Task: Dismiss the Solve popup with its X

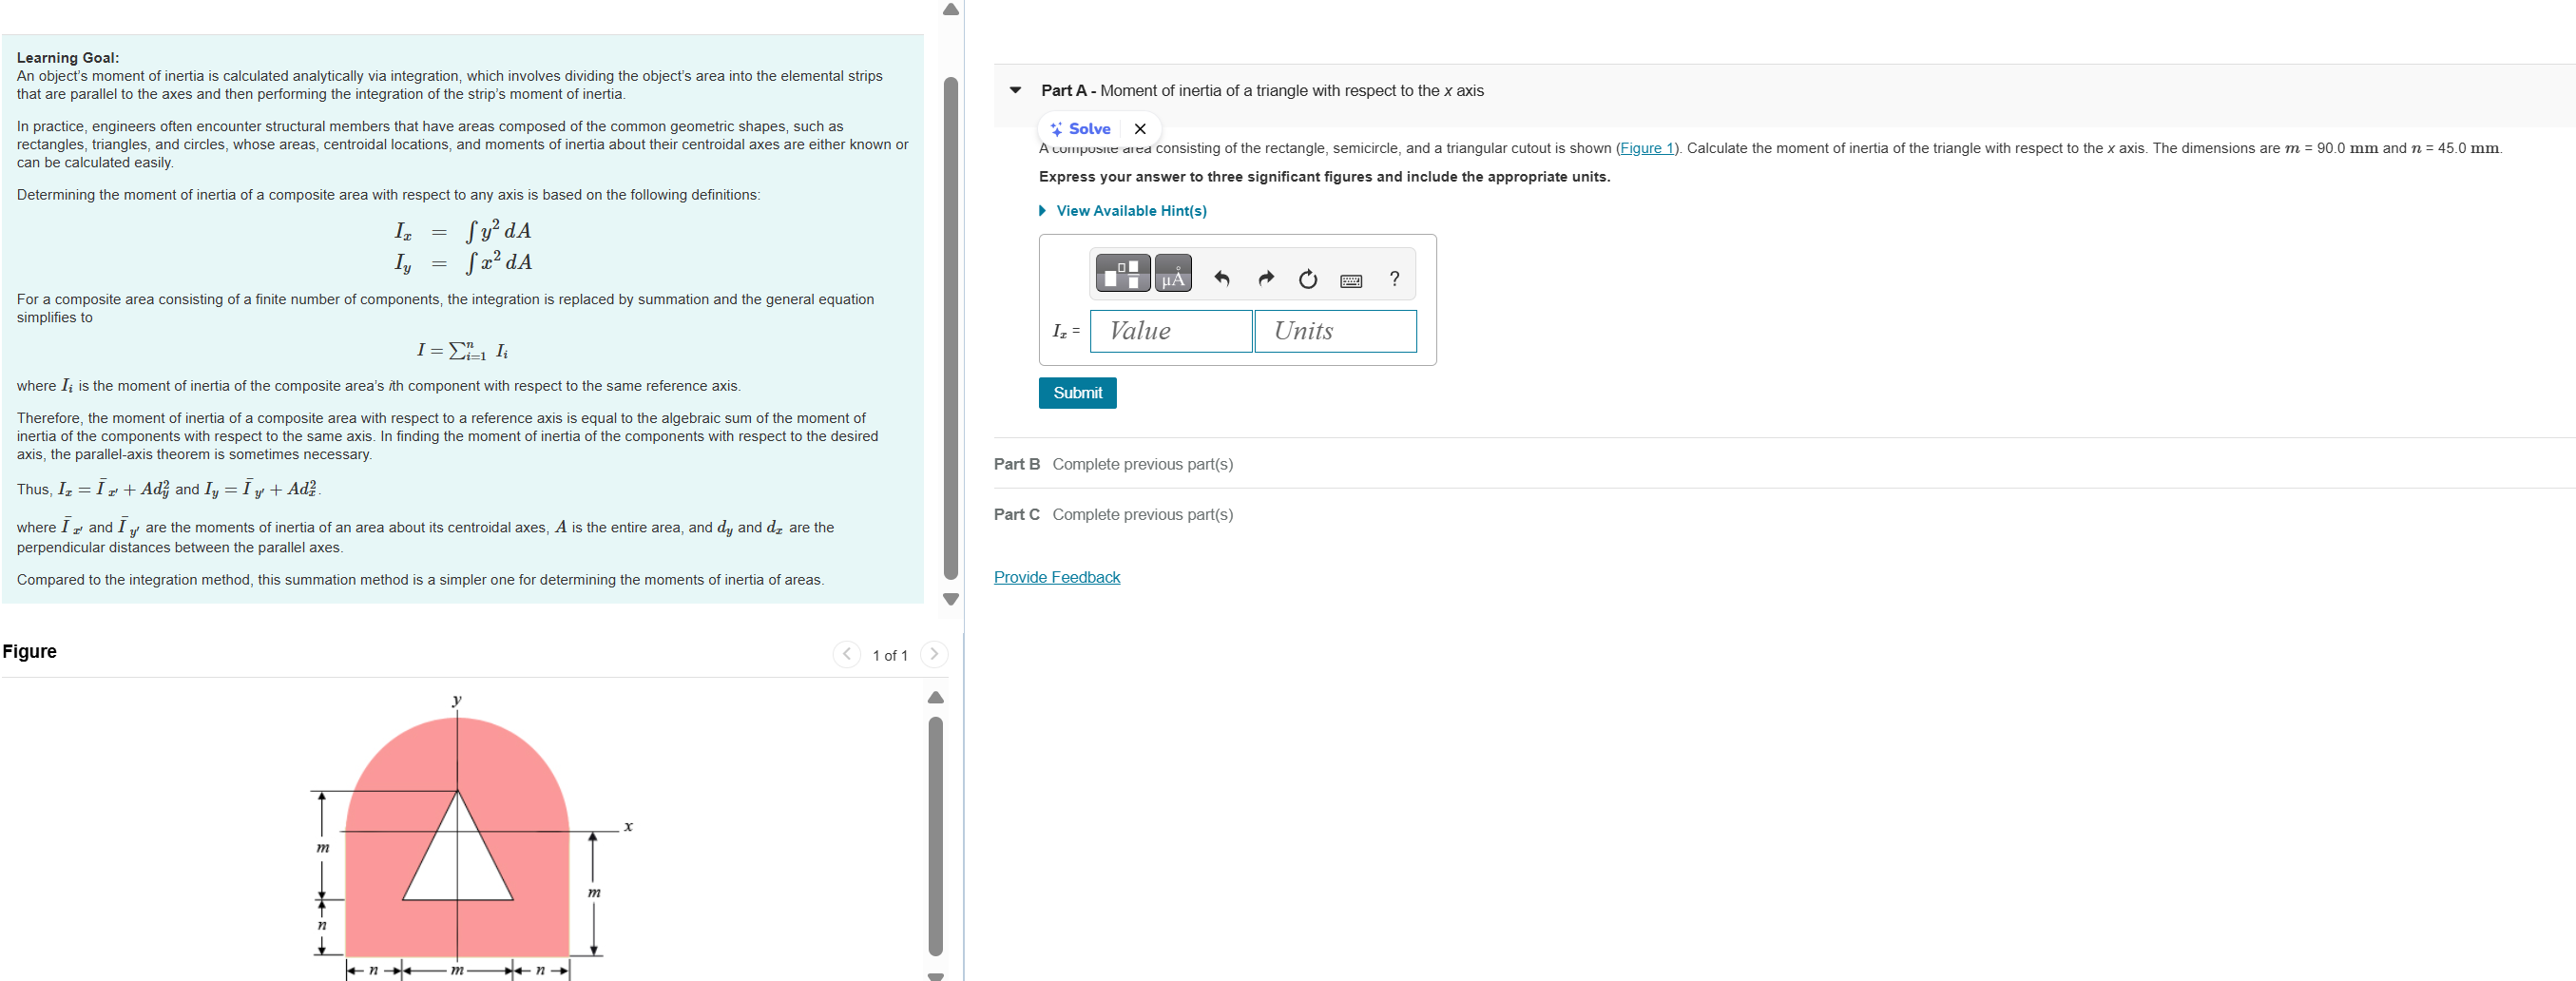Action: pos(1140,128)
